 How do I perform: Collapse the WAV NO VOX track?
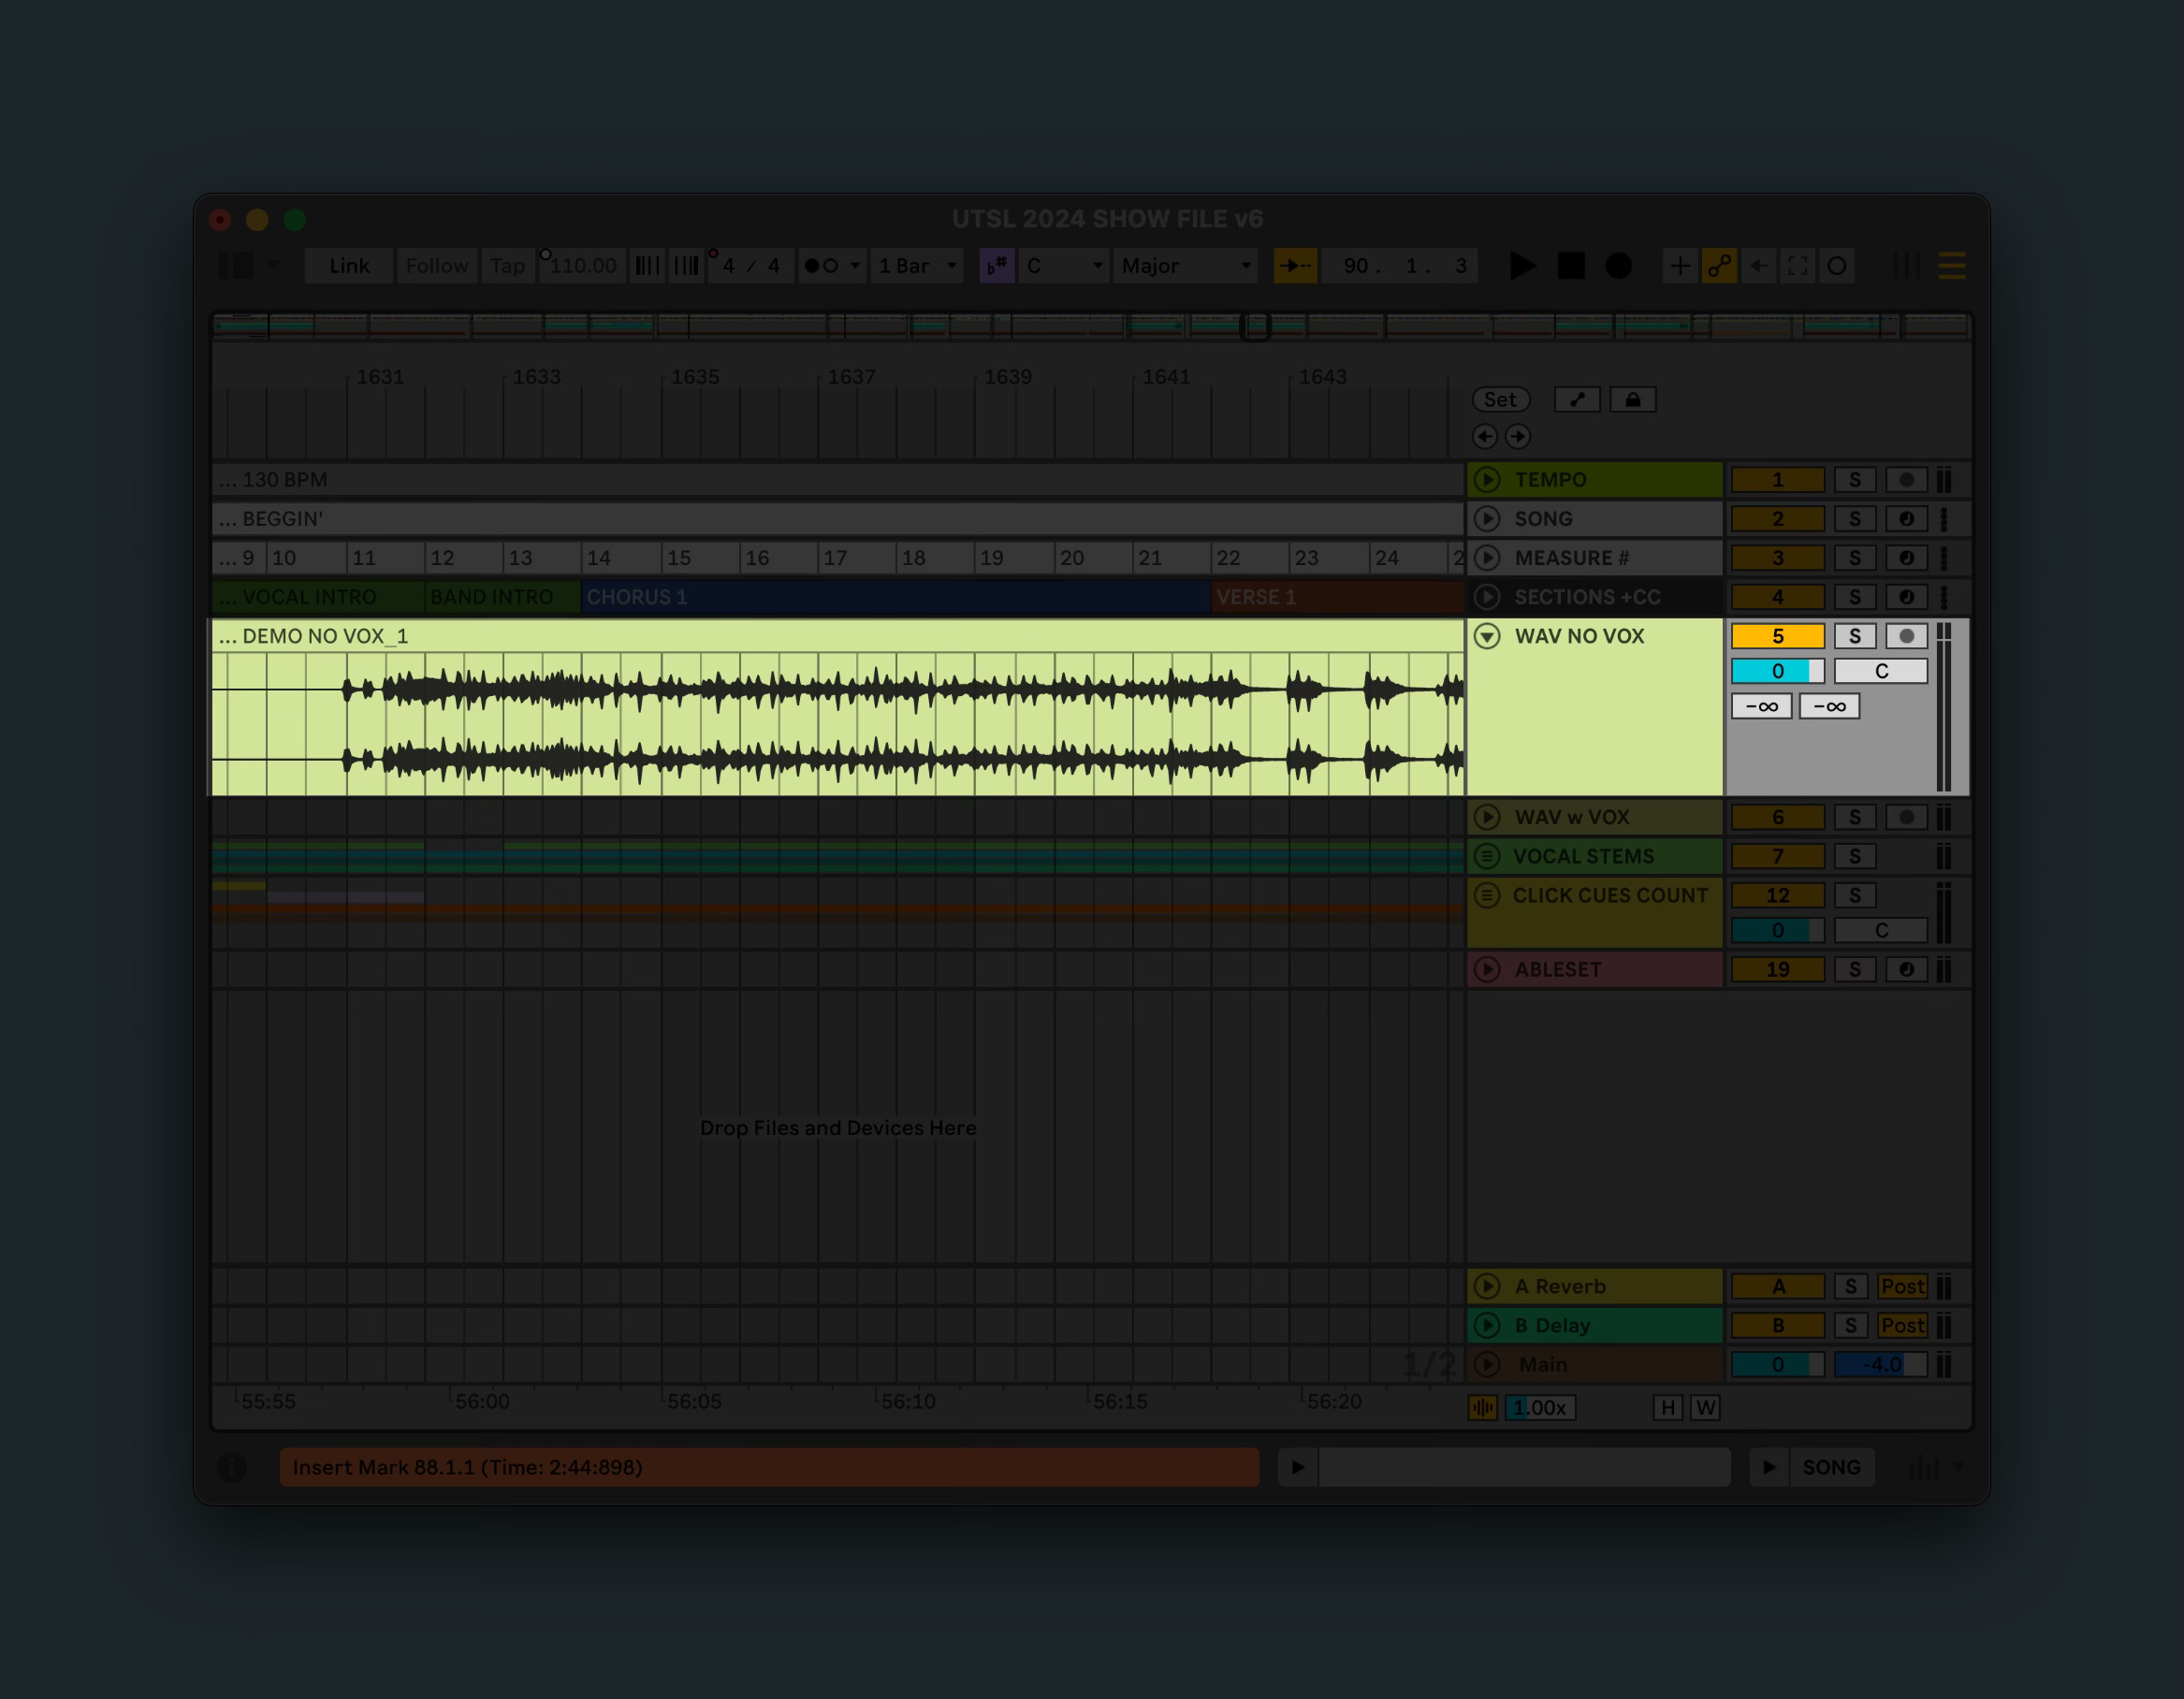tap(1487, 636)
